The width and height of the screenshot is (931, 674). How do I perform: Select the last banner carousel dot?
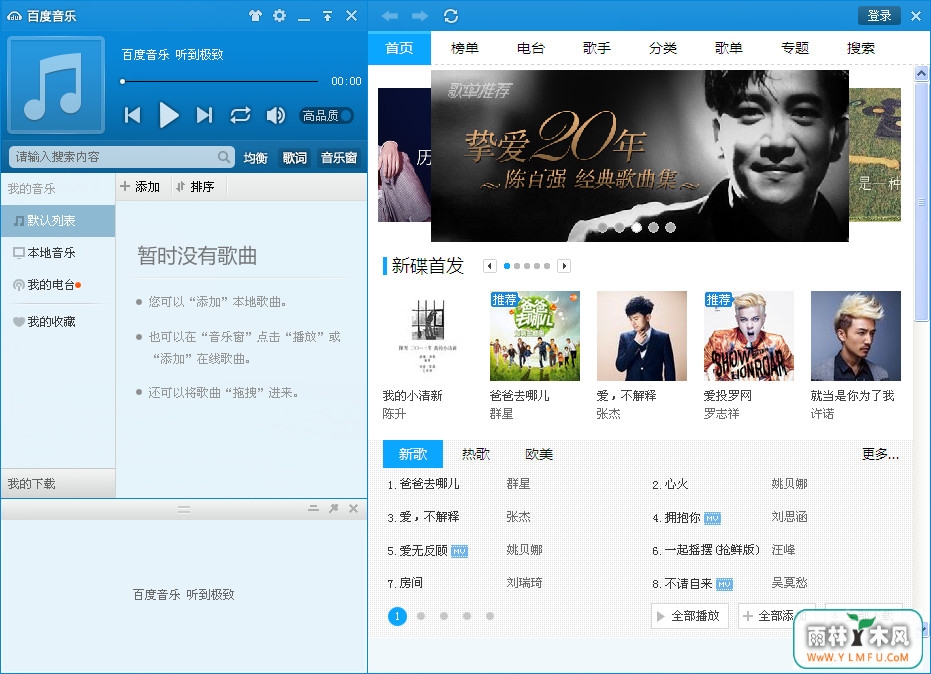click(x=670, y=227)
